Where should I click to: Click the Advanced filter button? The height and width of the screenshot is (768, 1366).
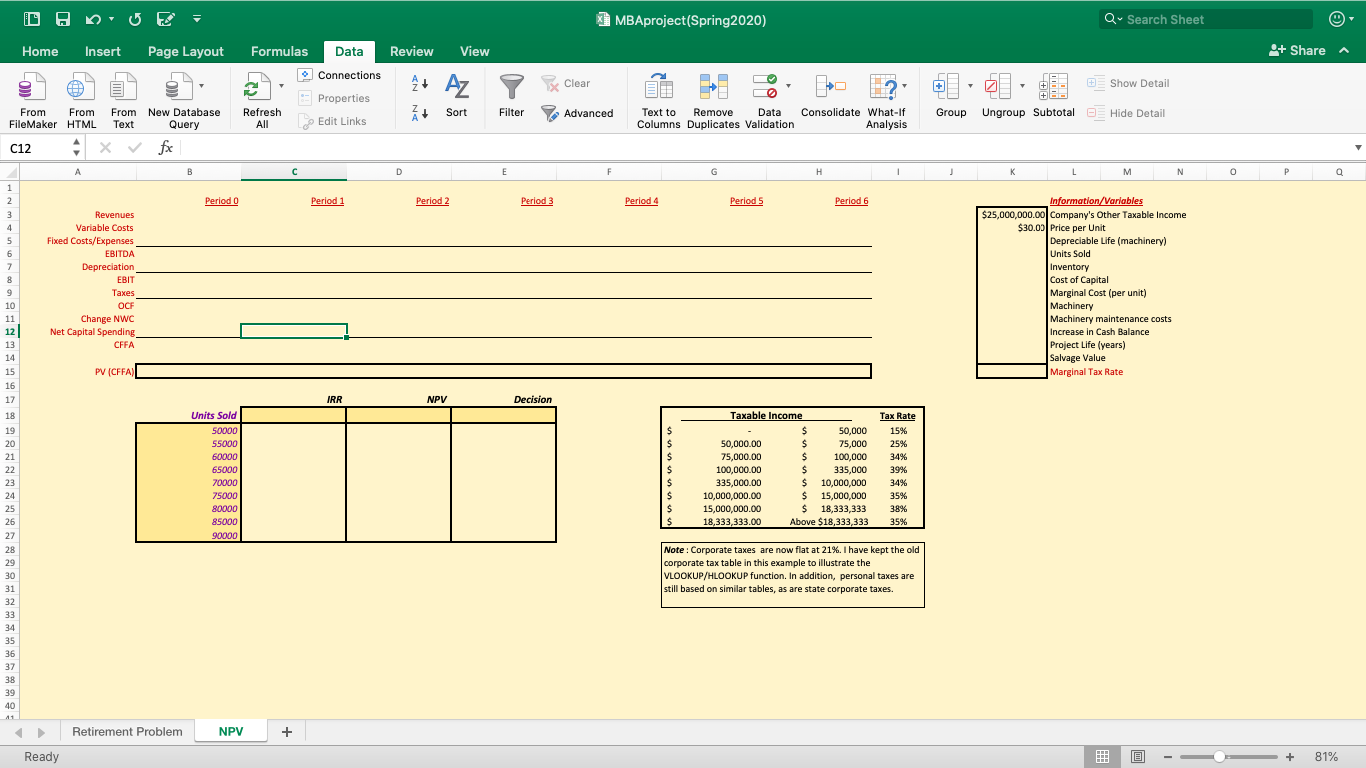577,113
